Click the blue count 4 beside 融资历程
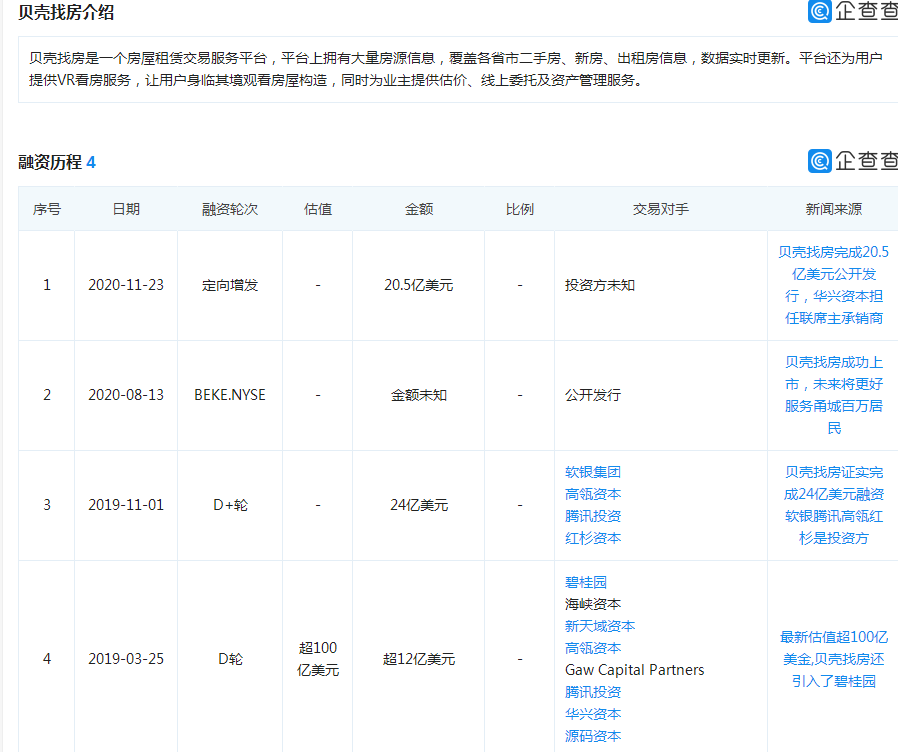 [x=91, y=163]
